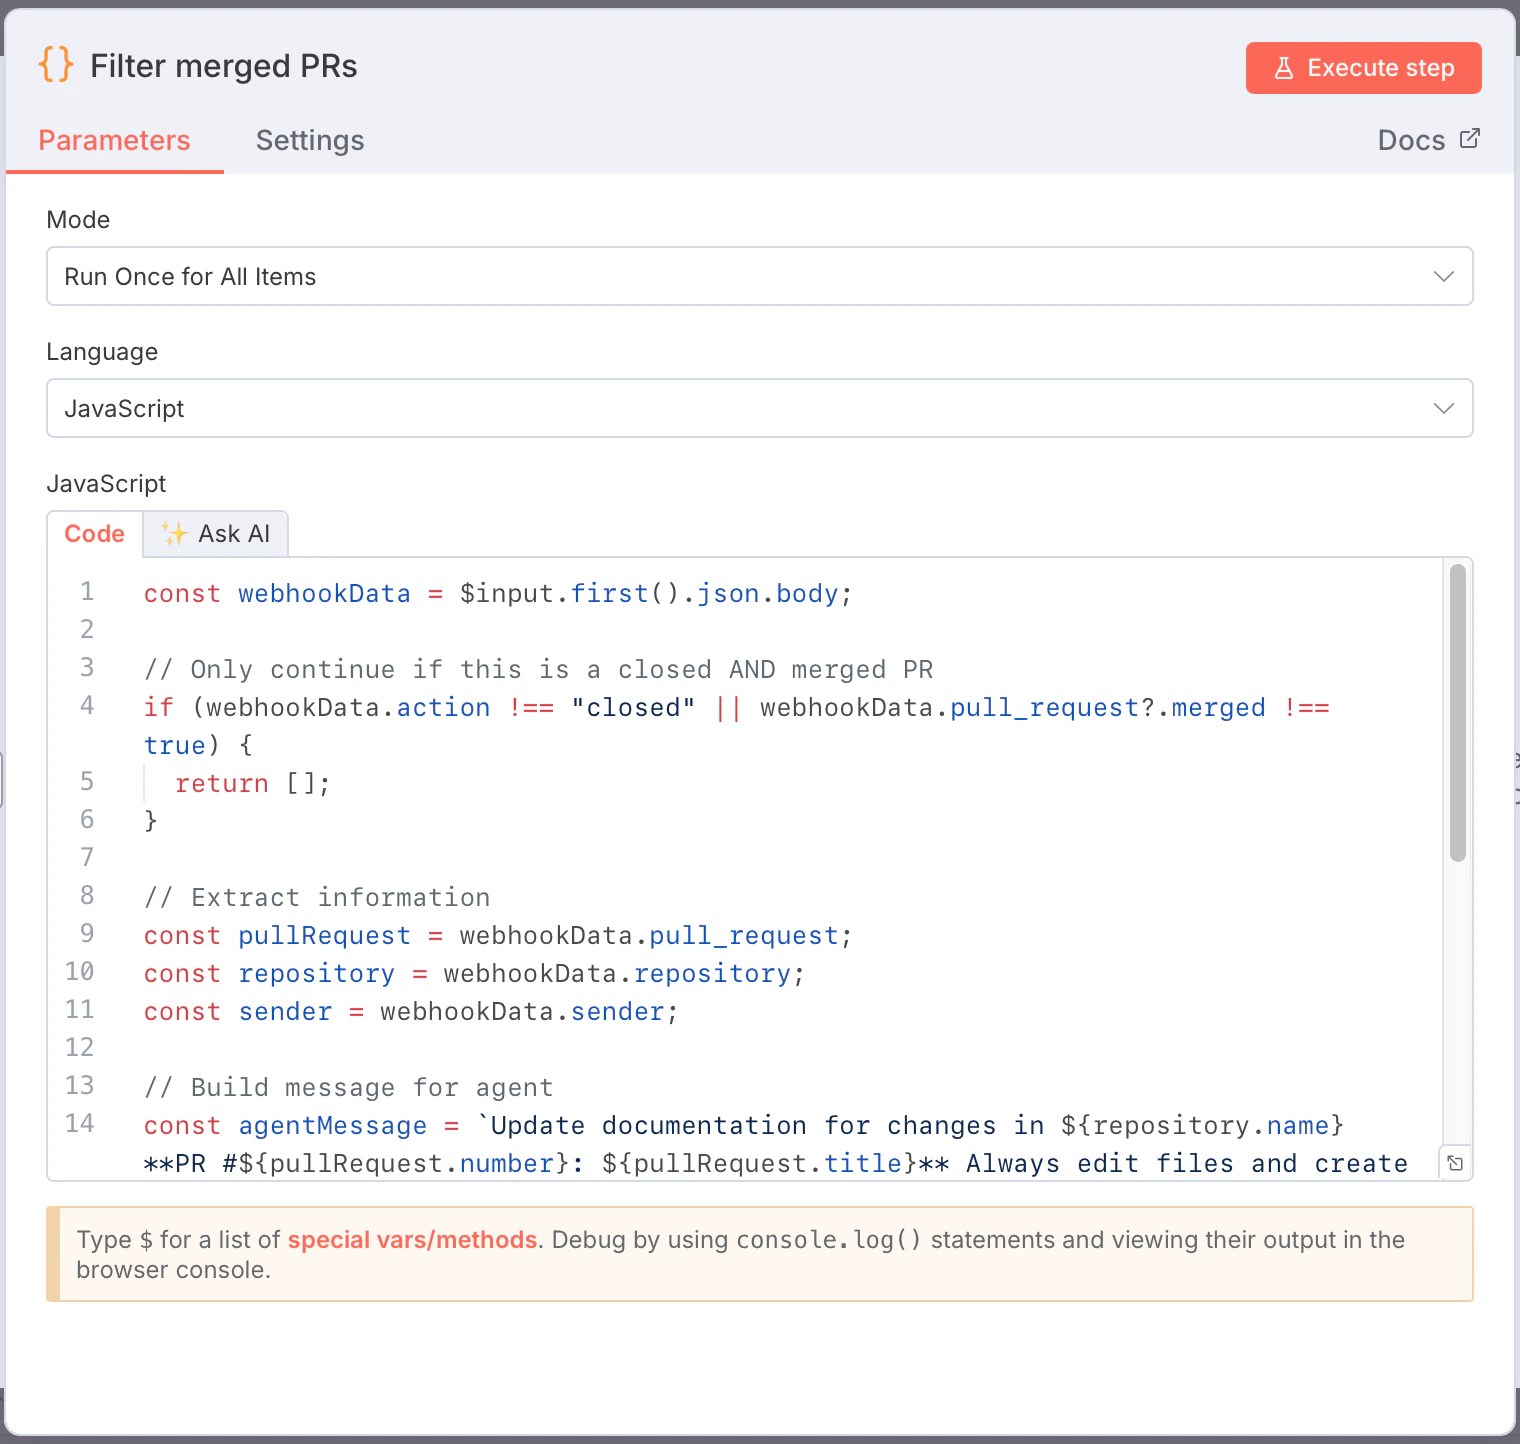Screen dimensions: 1520x1444
Task: Open the Run Once for All Items selector
Action: [x=760, y=276]
